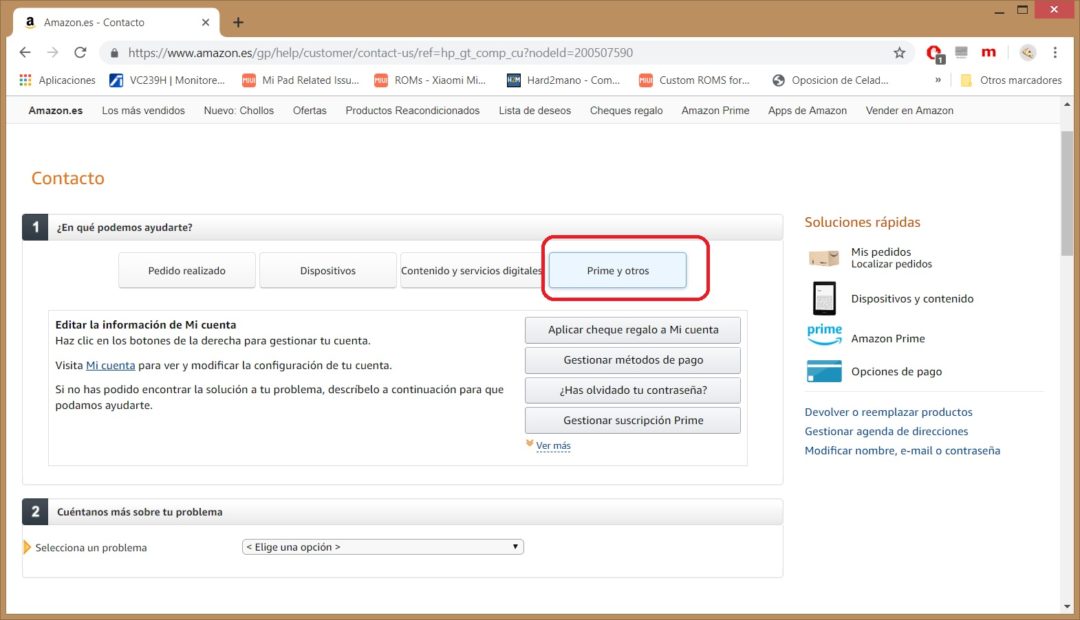Bookmark the page using the star icon
Viewport: 1080px width, 620px height.
tap(899, 52)
